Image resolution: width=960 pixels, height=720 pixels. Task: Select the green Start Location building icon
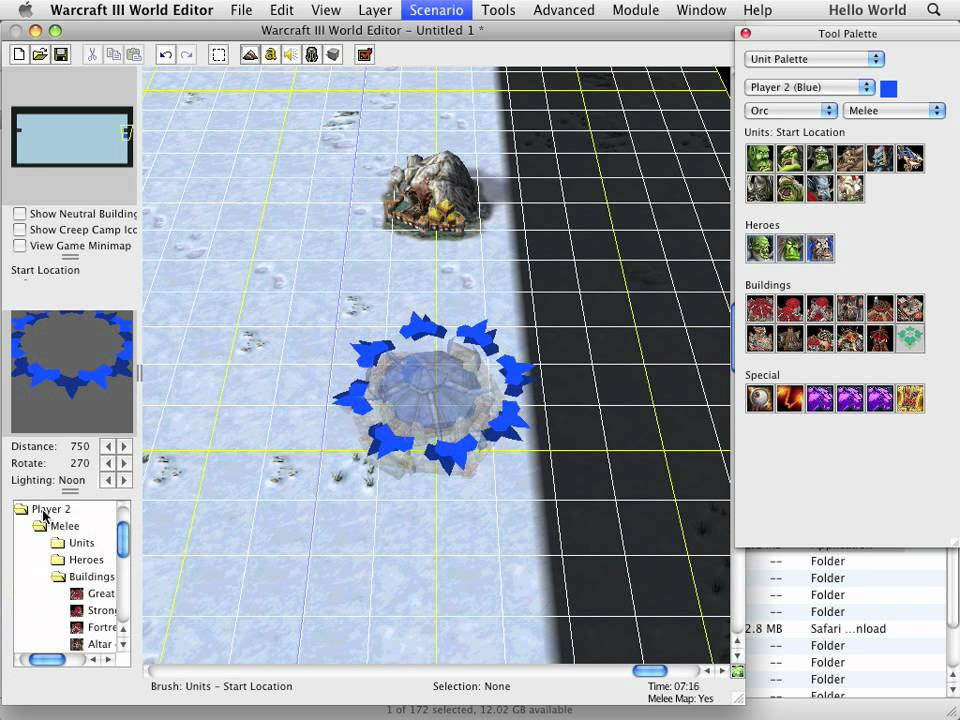(910, 338)
